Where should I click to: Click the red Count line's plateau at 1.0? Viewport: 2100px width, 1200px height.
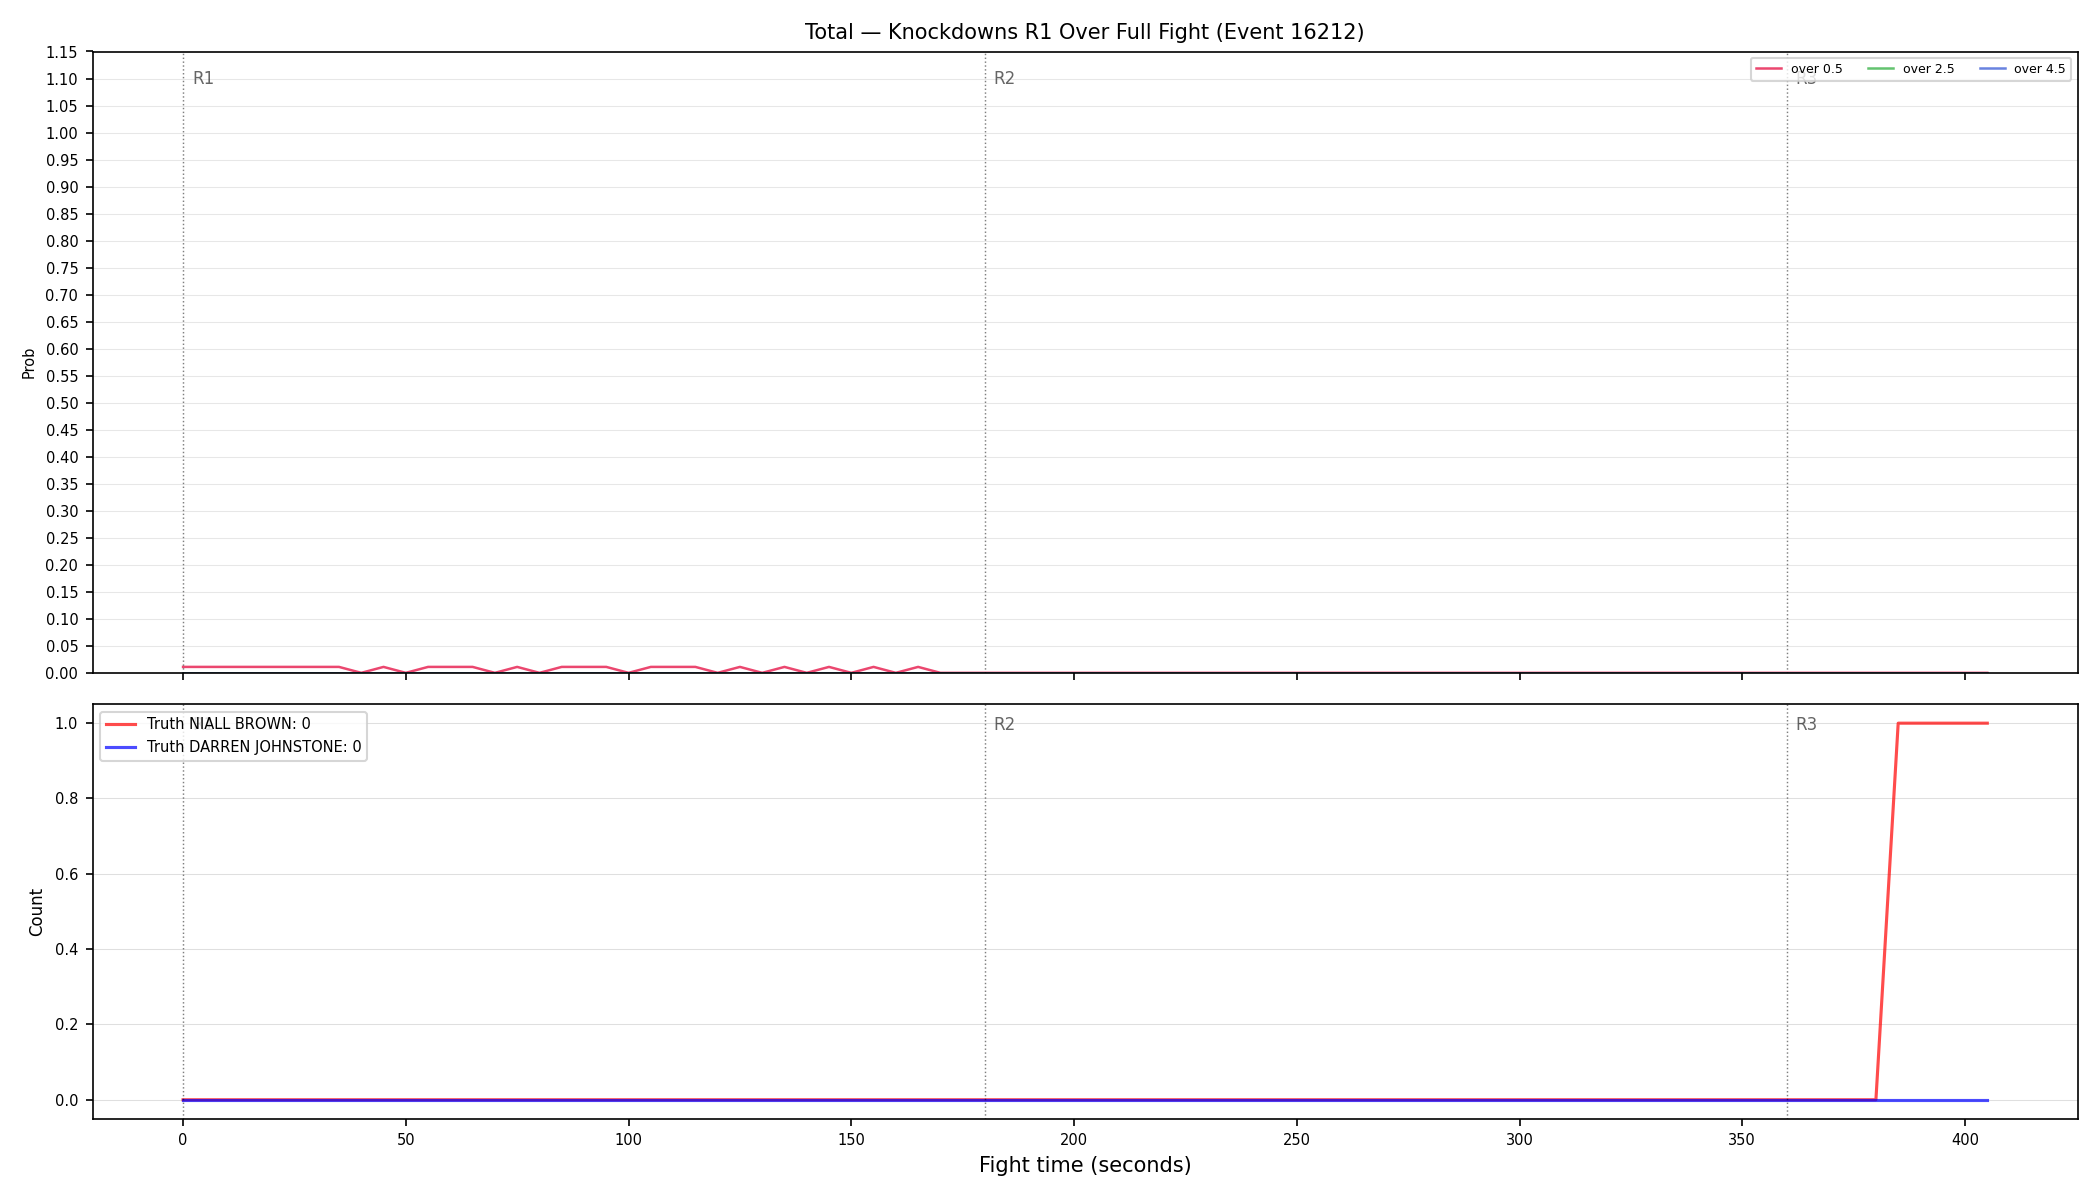(x=1943, y=723)
